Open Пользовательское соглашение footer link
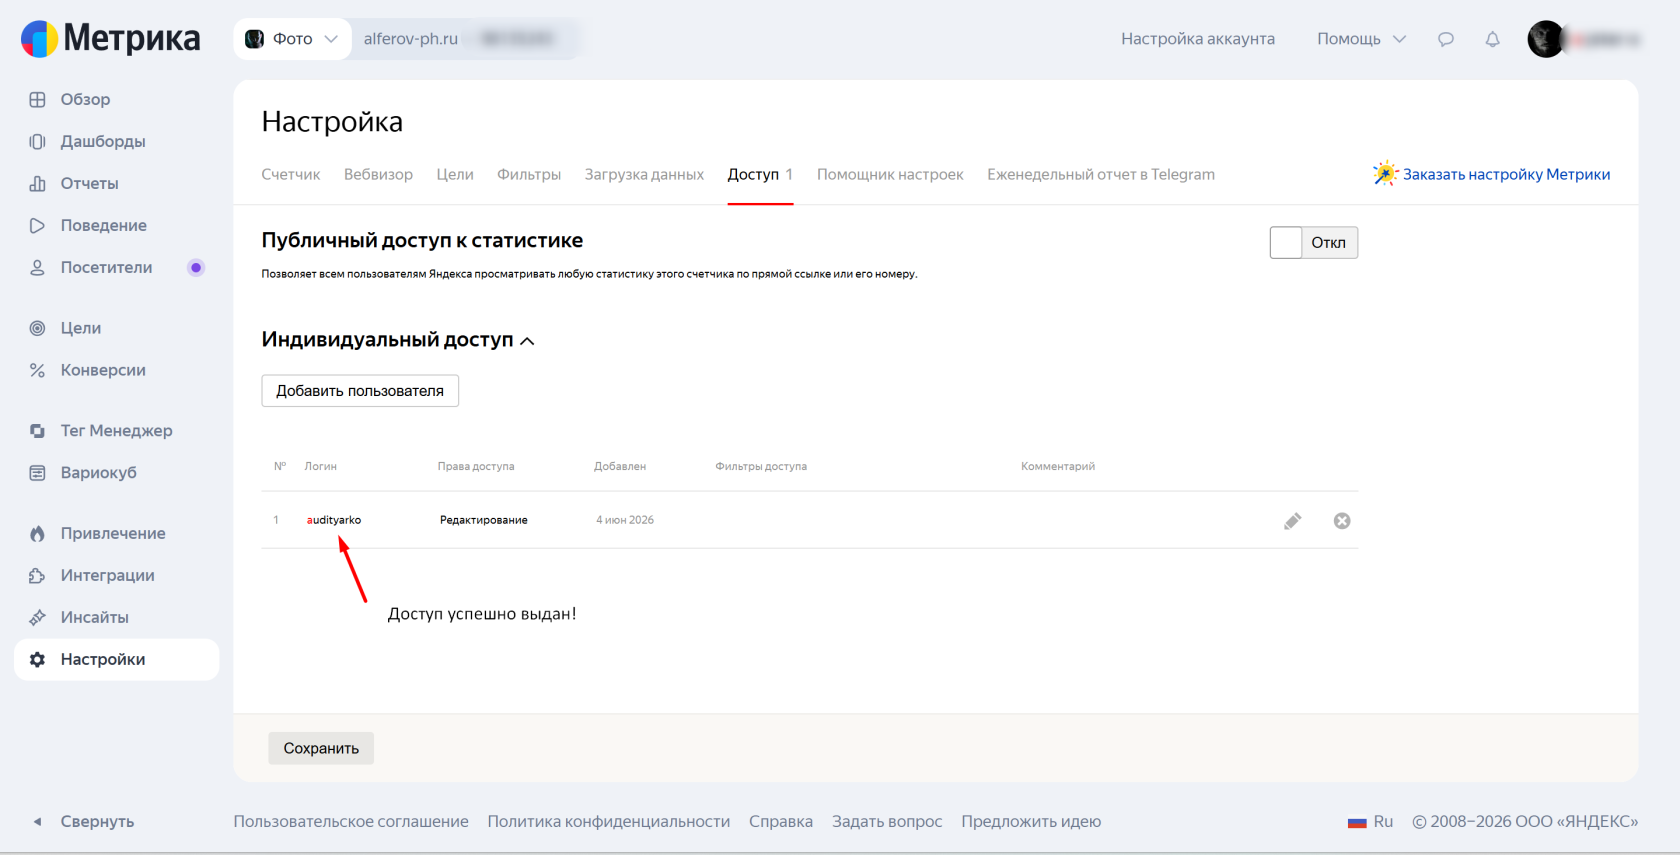The image size is (1680, 855). click(351, 822)
